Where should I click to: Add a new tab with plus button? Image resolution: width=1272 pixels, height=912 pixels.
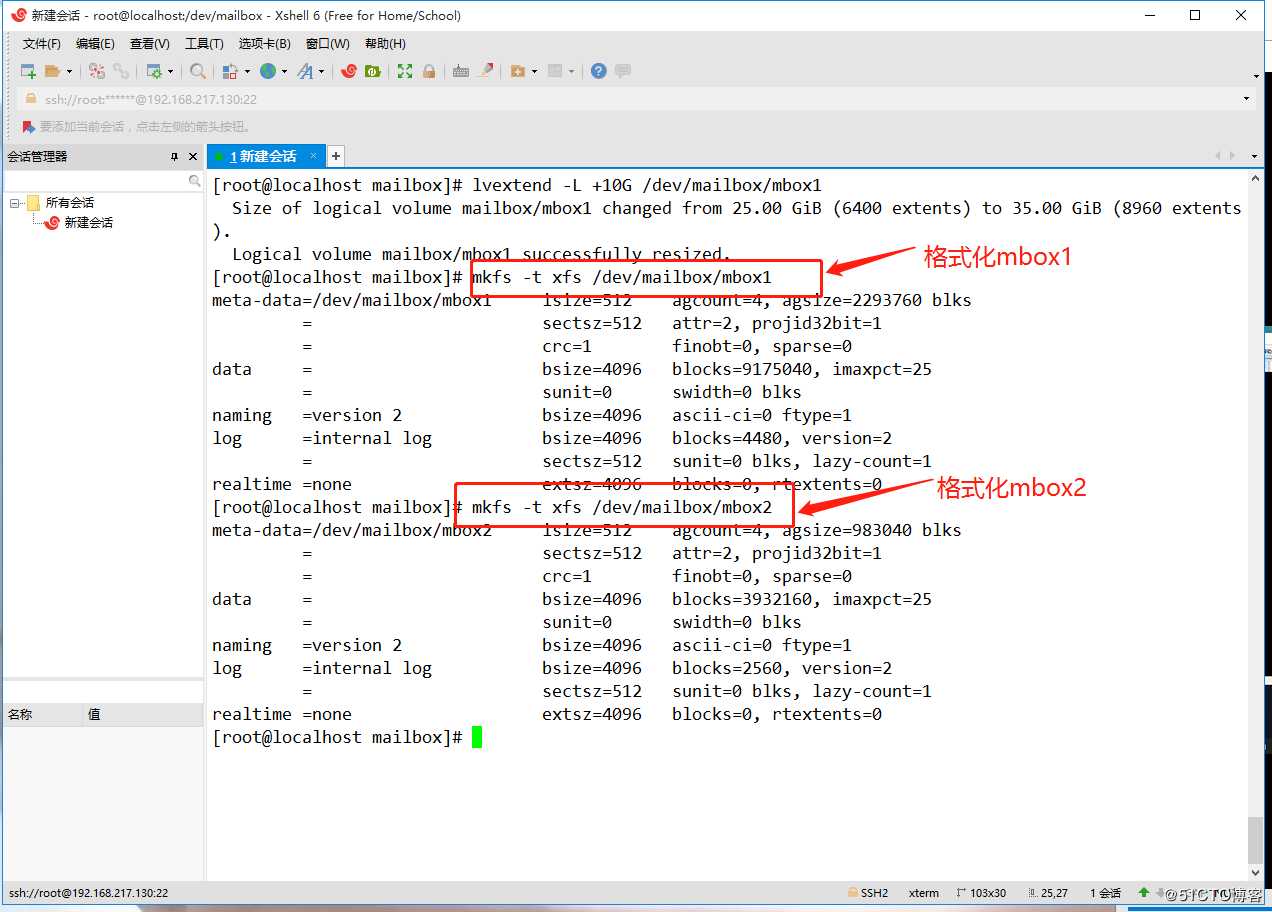pyautogui.click(x=336, y=156)
